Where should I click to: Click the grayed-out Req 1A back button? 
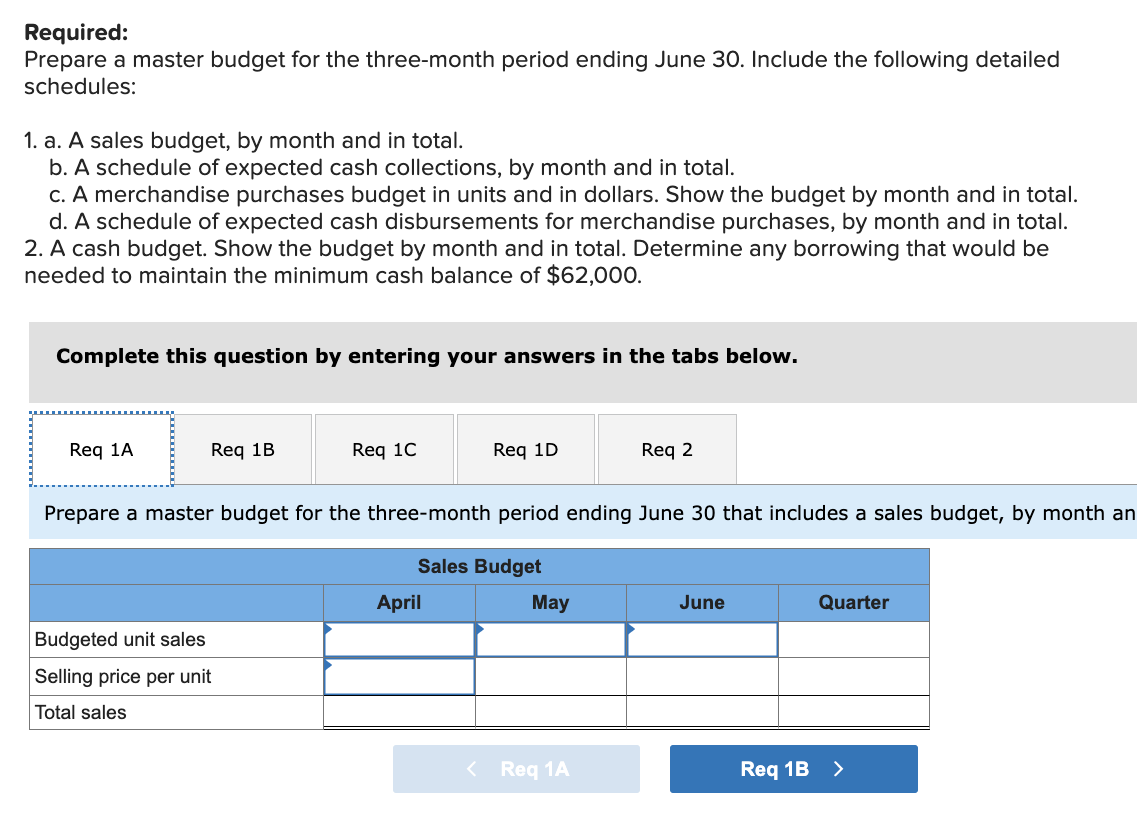coord(516,768)
